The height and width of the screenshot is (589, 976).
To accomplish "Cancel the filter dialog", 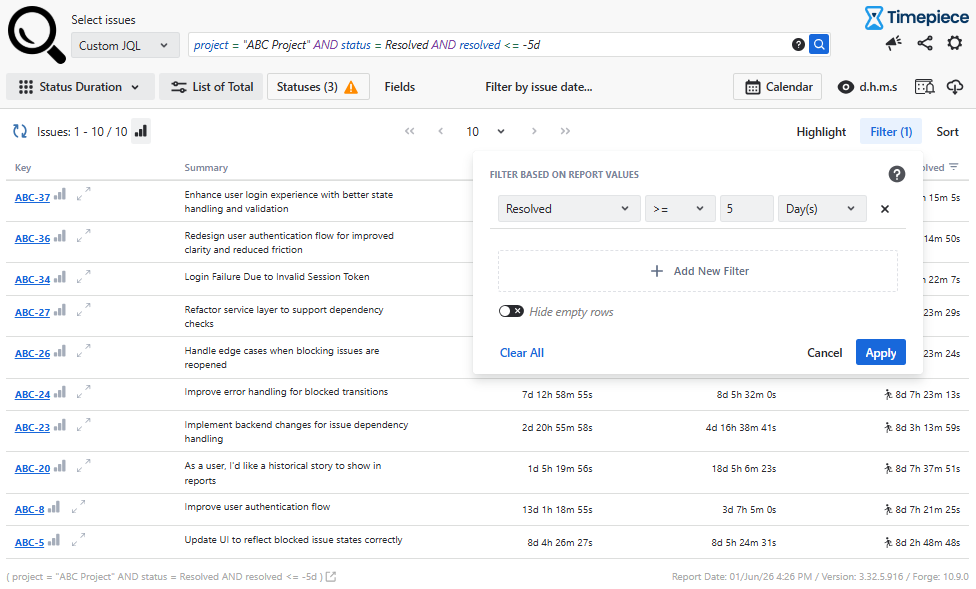I will click(x=824, y=352).
